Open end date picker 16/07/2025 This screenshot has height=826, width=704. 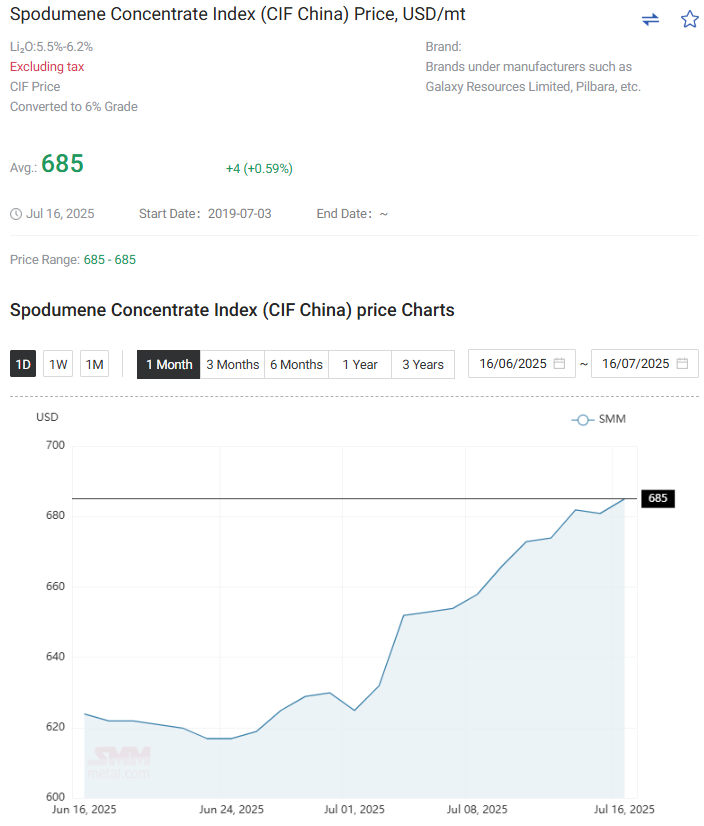point(645,363)
